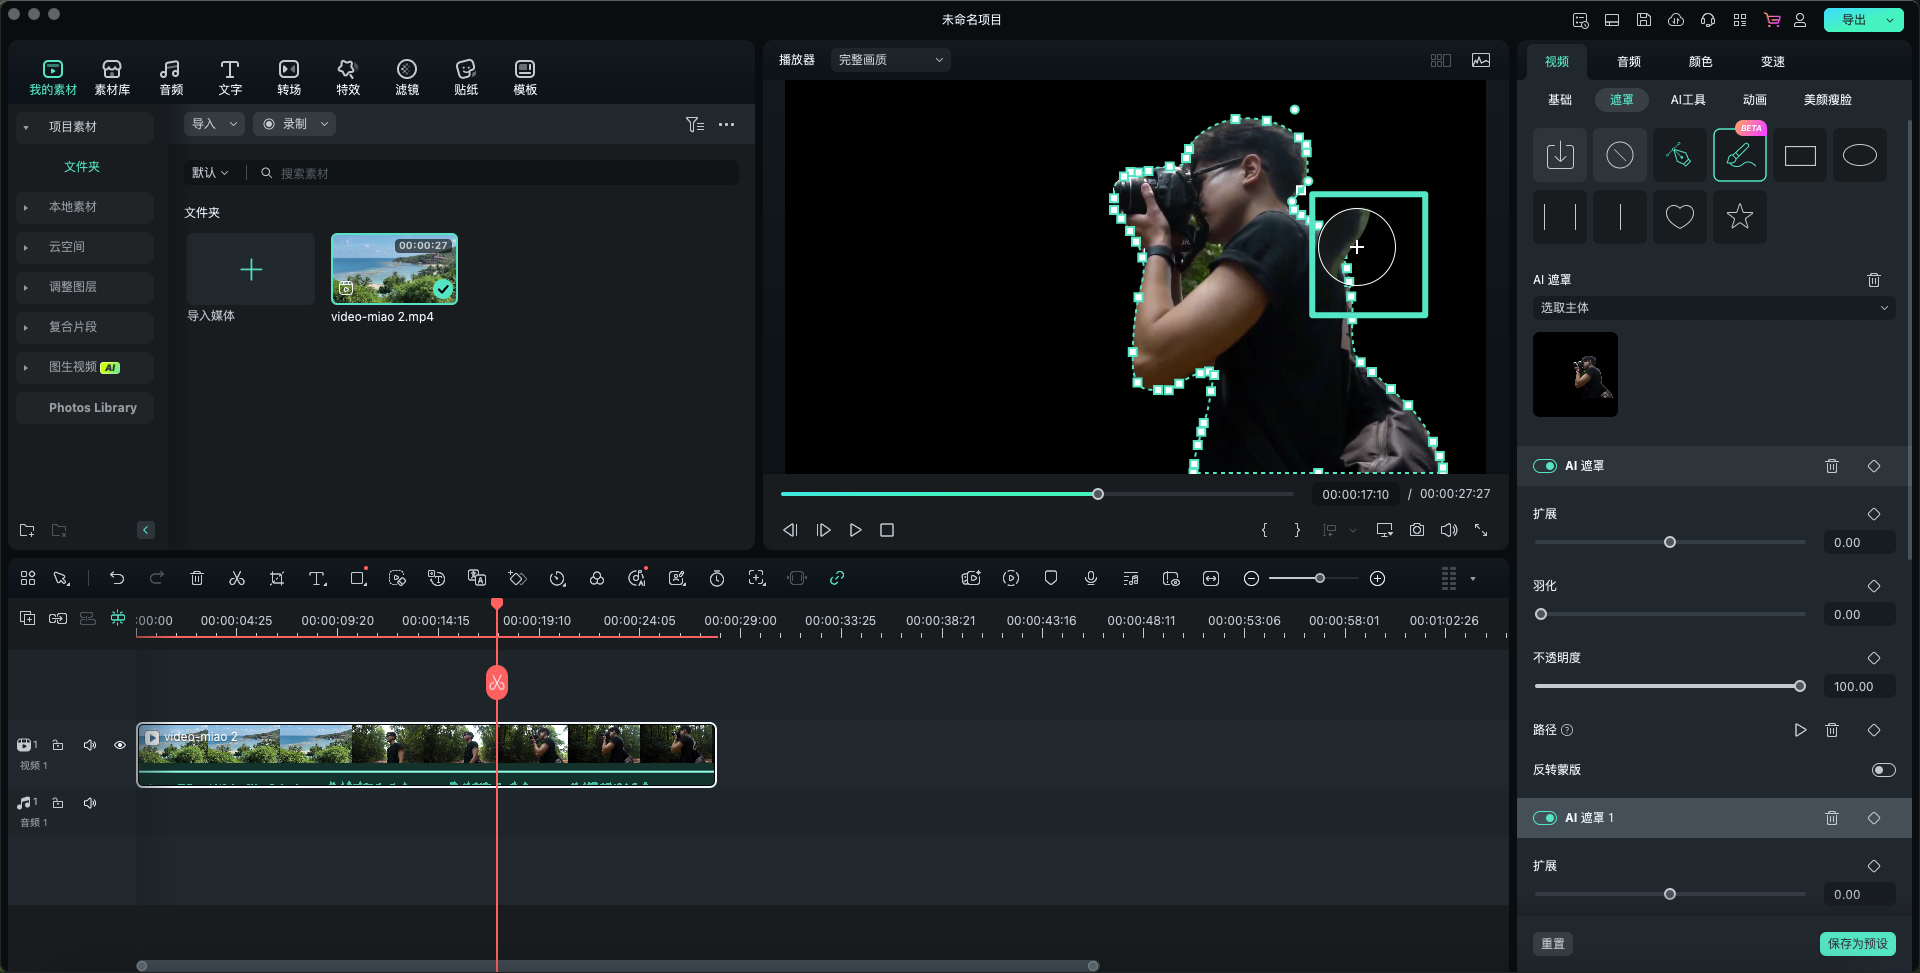Viewport: 1920px width, 973px height.
Task: Click the 不透明度 opacity slider handle
Action: [x=1800, y=686]
